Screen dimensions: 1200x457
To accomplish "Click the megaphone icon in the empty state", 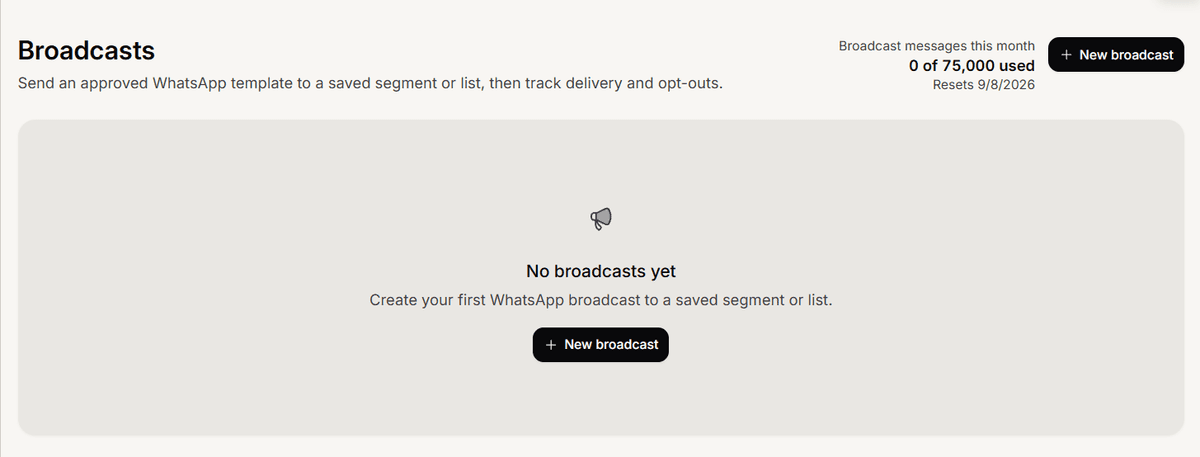I will tap(600, 219).
